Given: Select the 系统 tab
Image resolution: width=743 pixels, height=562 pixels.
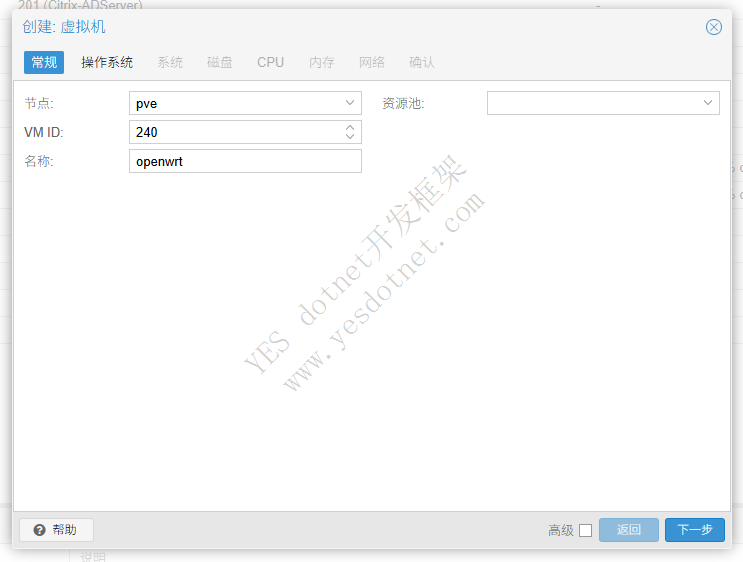Looking at the screenshot, I should (x=170, y=63).
